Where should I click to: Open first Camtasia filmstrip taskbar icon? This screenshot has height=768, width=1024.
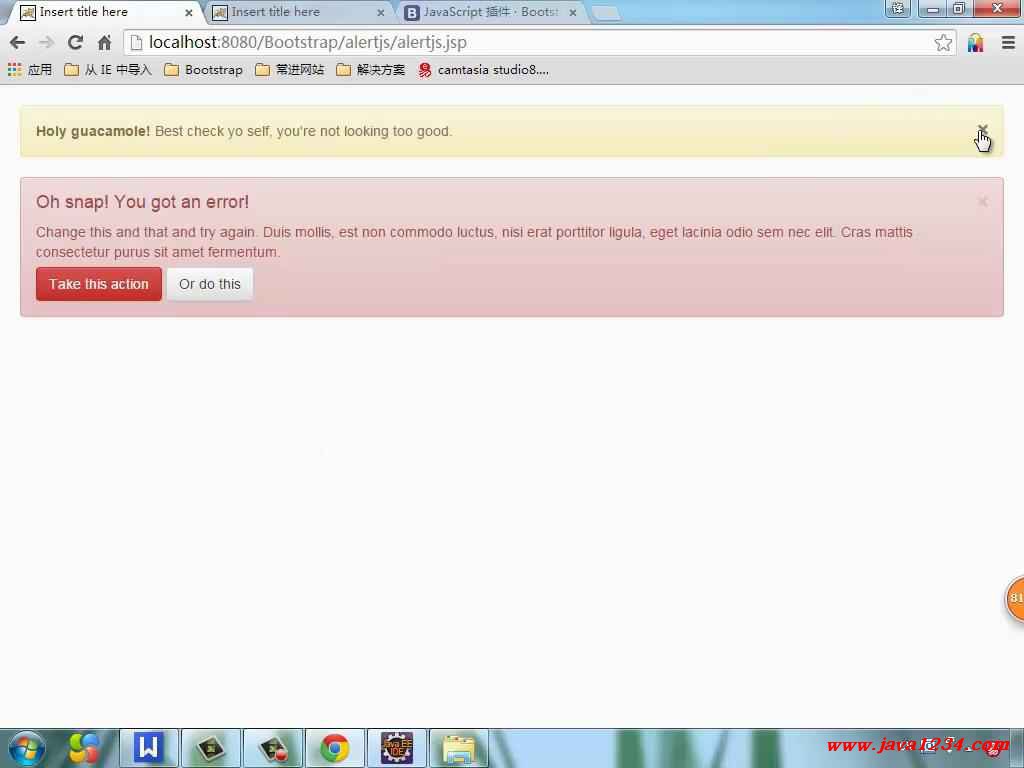(x=211, y=748)
